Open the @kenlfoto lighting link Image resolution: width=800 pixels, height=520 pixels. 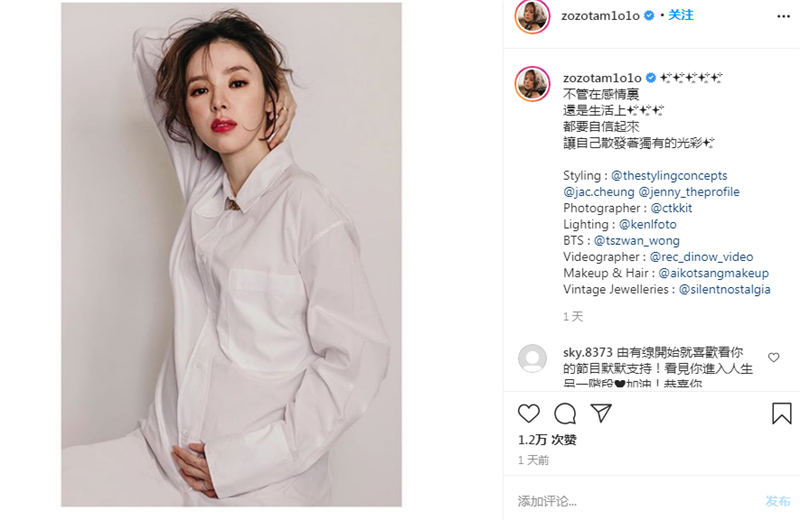click(647, 225)
